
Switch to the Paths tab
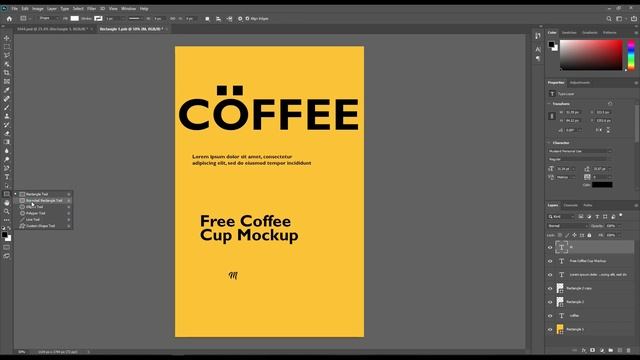[588, 205]
